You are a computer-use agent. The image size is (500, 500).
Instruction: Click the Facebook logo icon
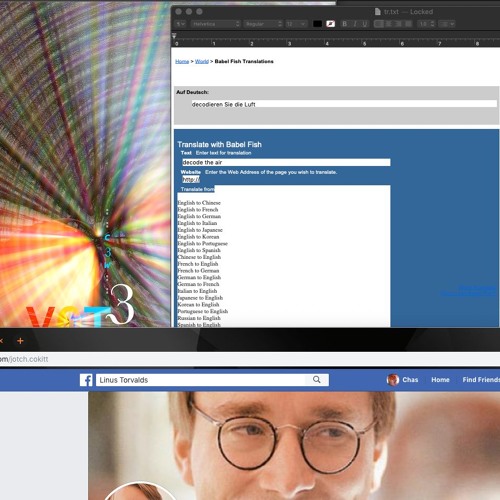point(86,380)
